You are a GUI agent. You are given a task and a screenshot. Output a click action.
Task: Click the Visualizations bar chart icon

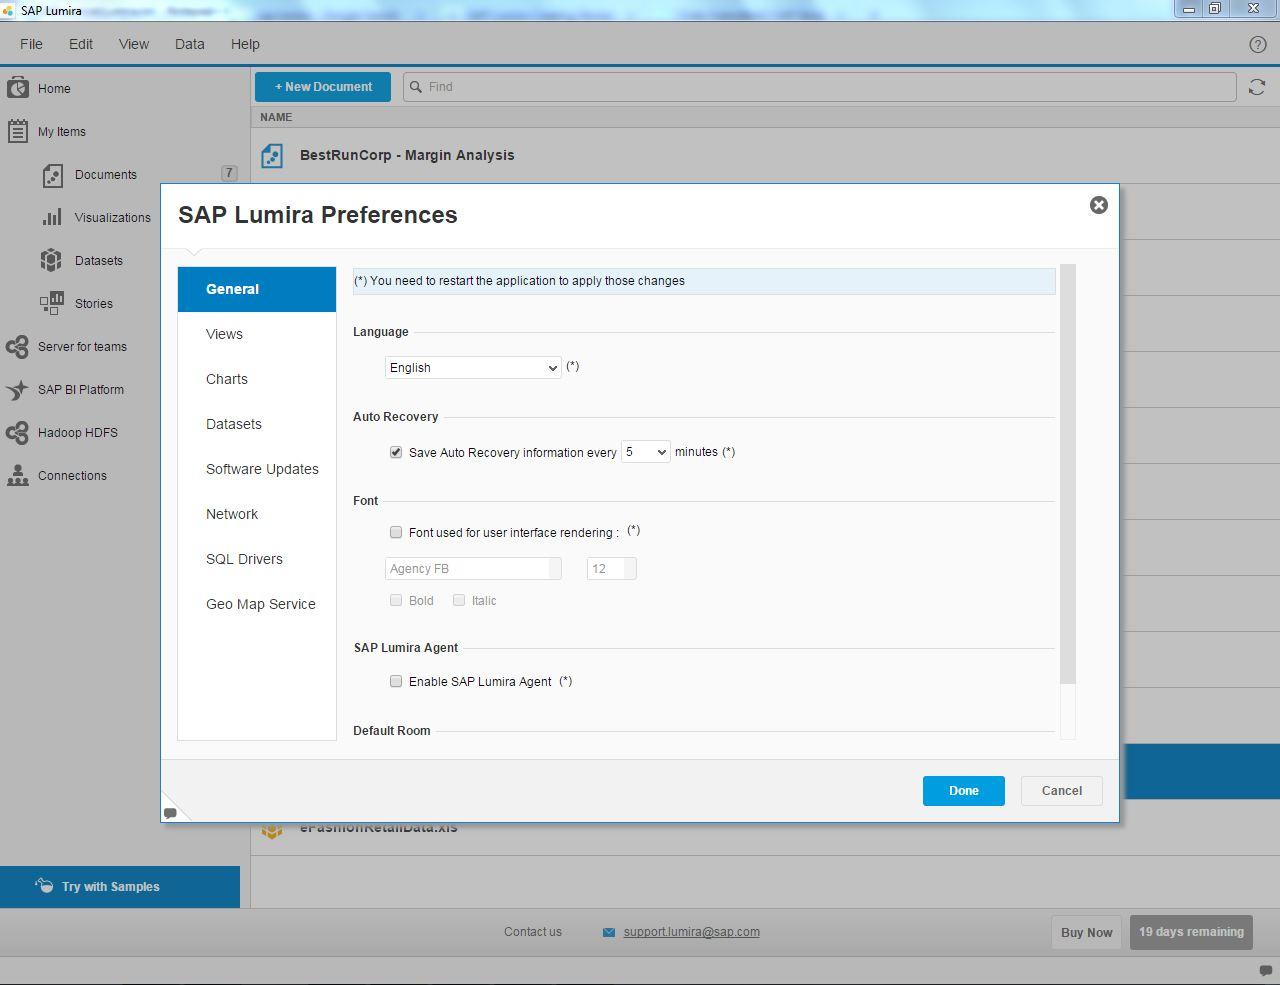click(52, 217)
